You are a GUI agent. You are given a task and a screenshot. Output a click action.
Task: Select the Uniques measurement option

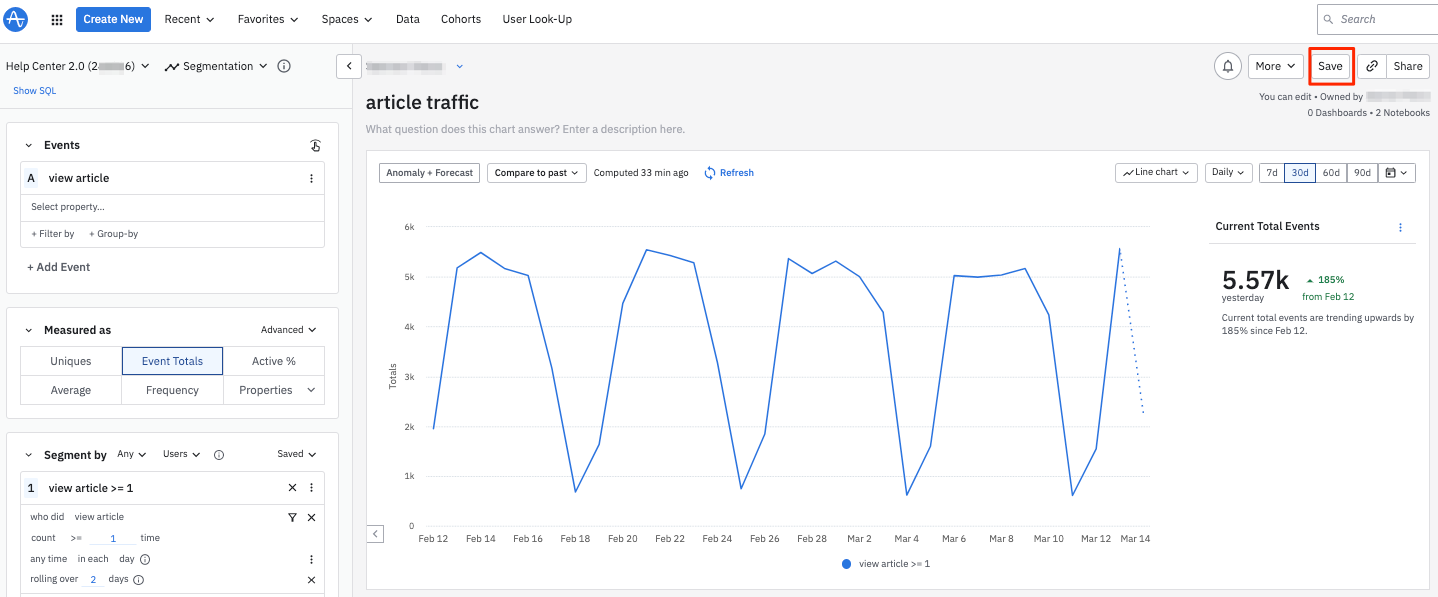click(71, 361)
